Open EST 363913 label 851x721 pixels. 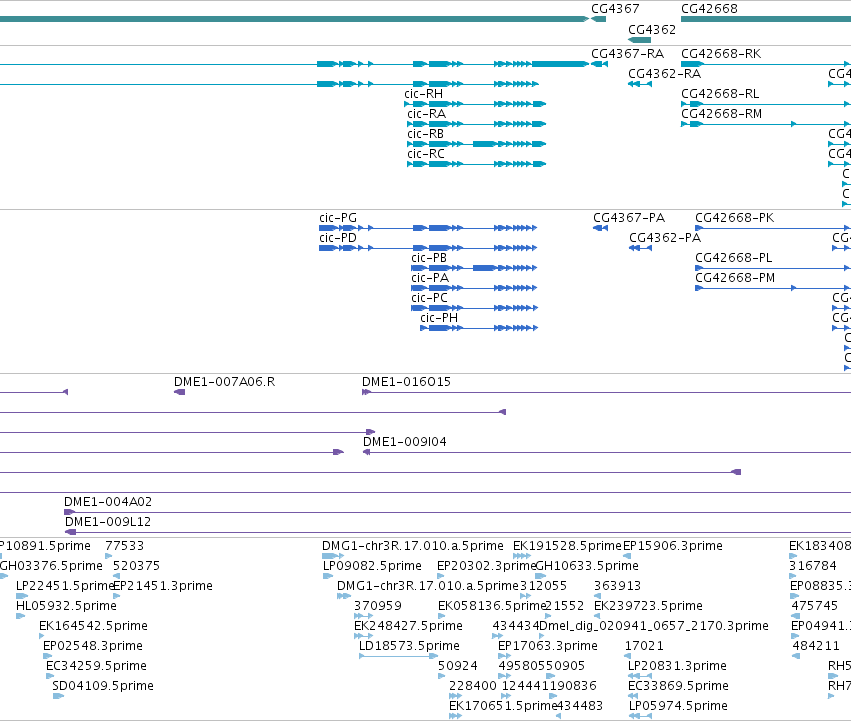pos(618,586)
